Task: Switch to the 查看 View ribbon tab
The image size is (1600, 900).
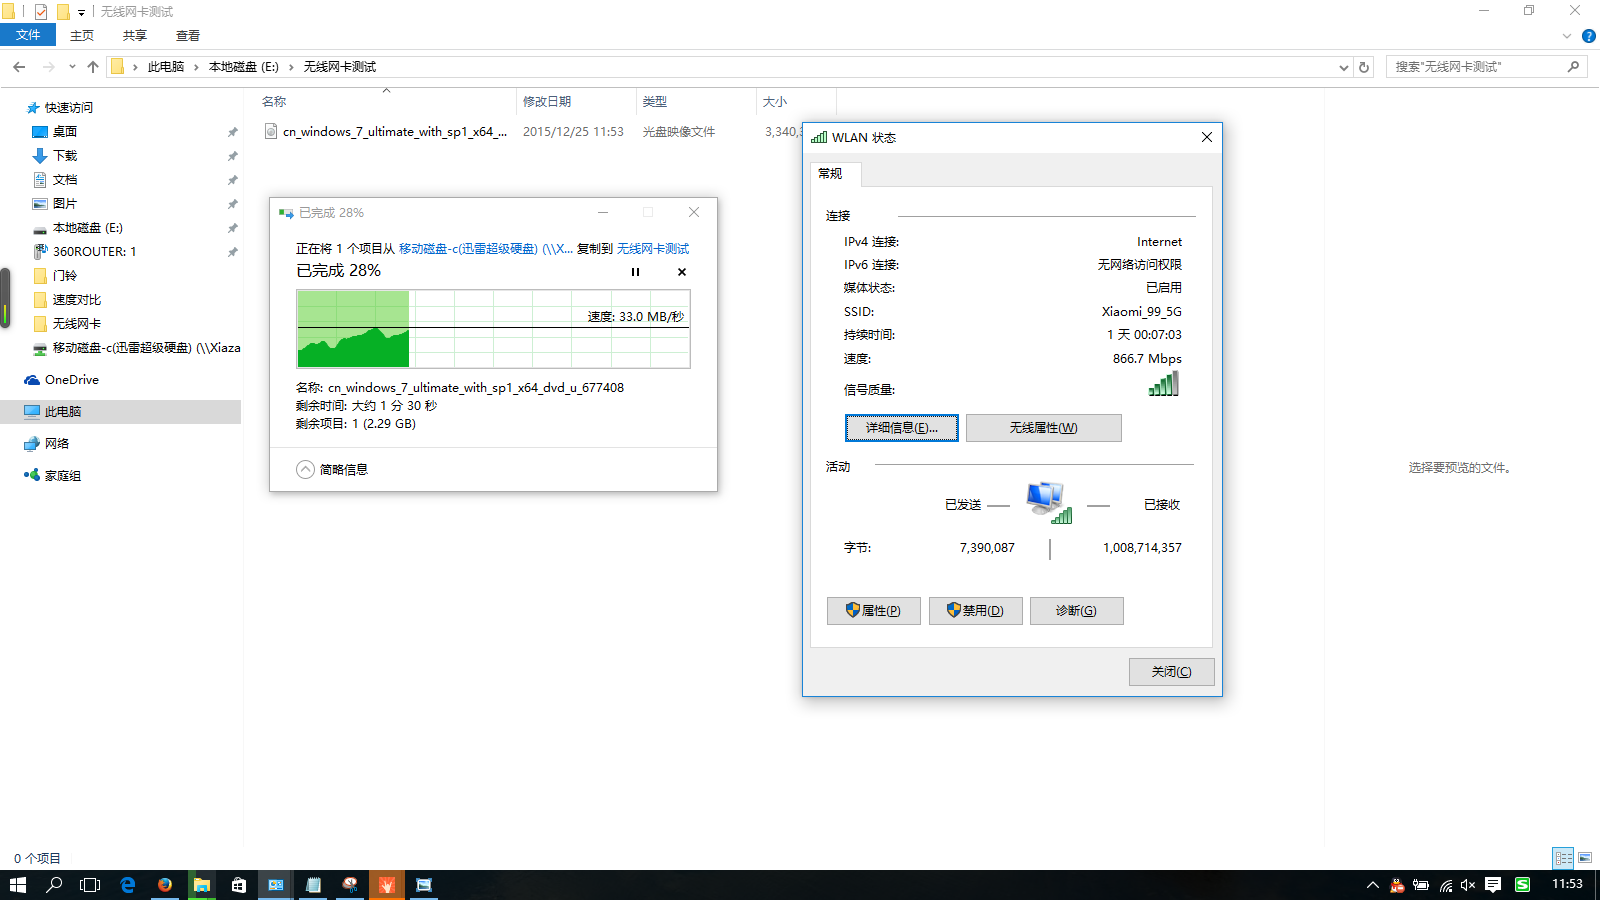Action: [188, 36]
